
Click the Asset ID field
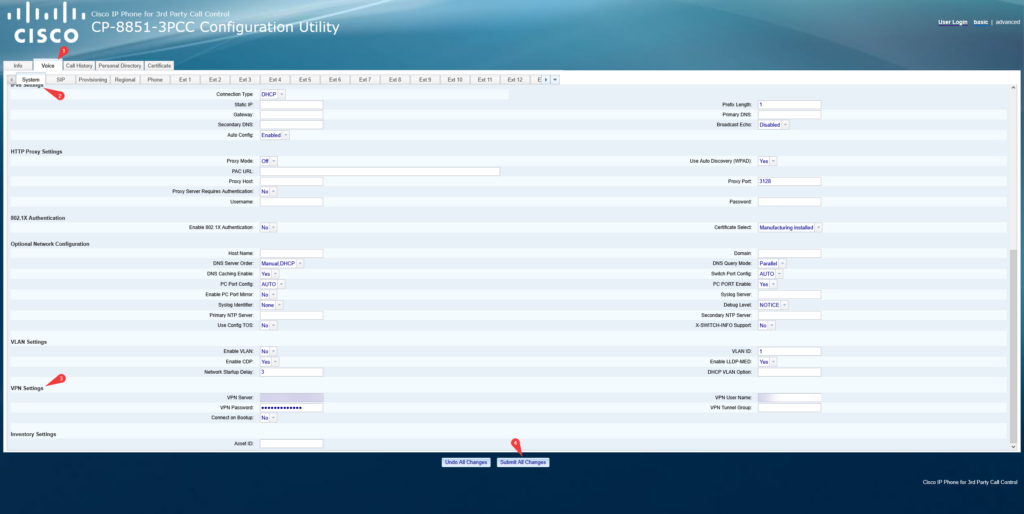tap(291, 444)
